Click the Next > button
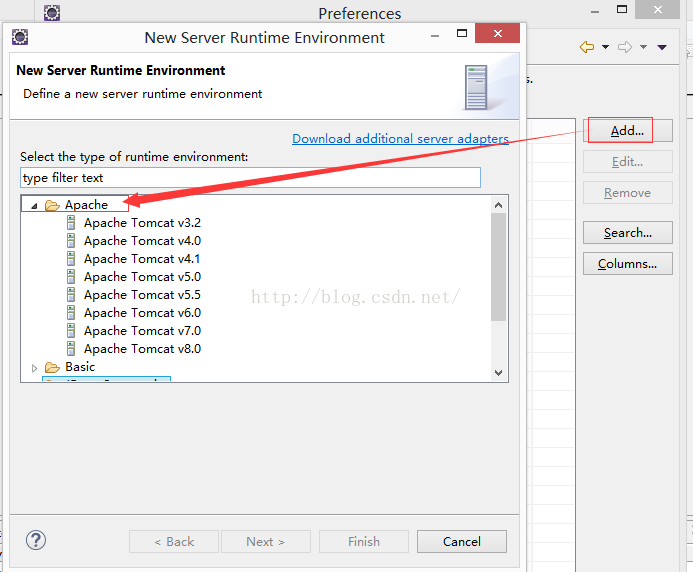Viewport: 693px width, 572px height. (x=266, y=541)
